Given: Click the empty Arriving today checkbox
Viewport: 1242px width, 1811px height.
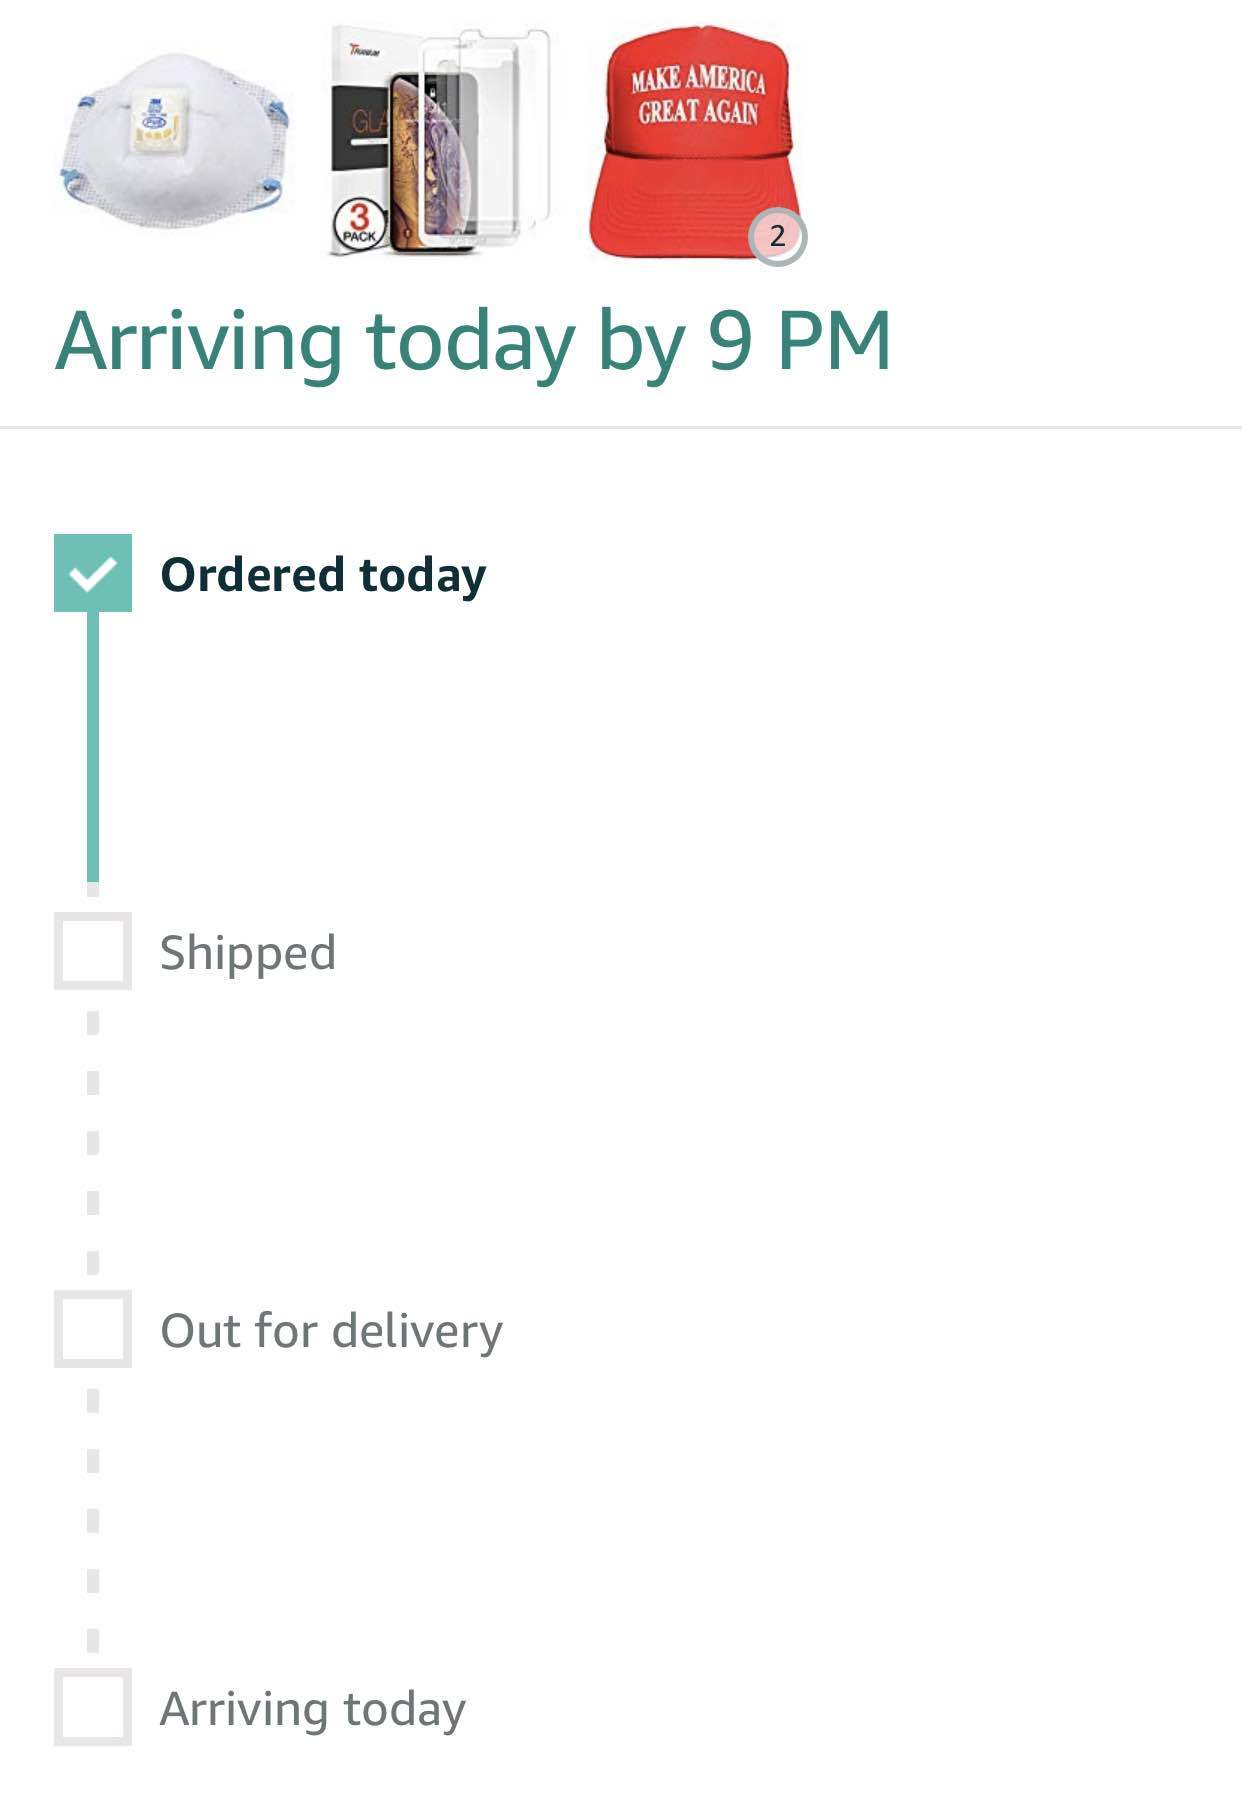Looking at the screenshot, I should pyautogui.click(x=93, y=1707).
